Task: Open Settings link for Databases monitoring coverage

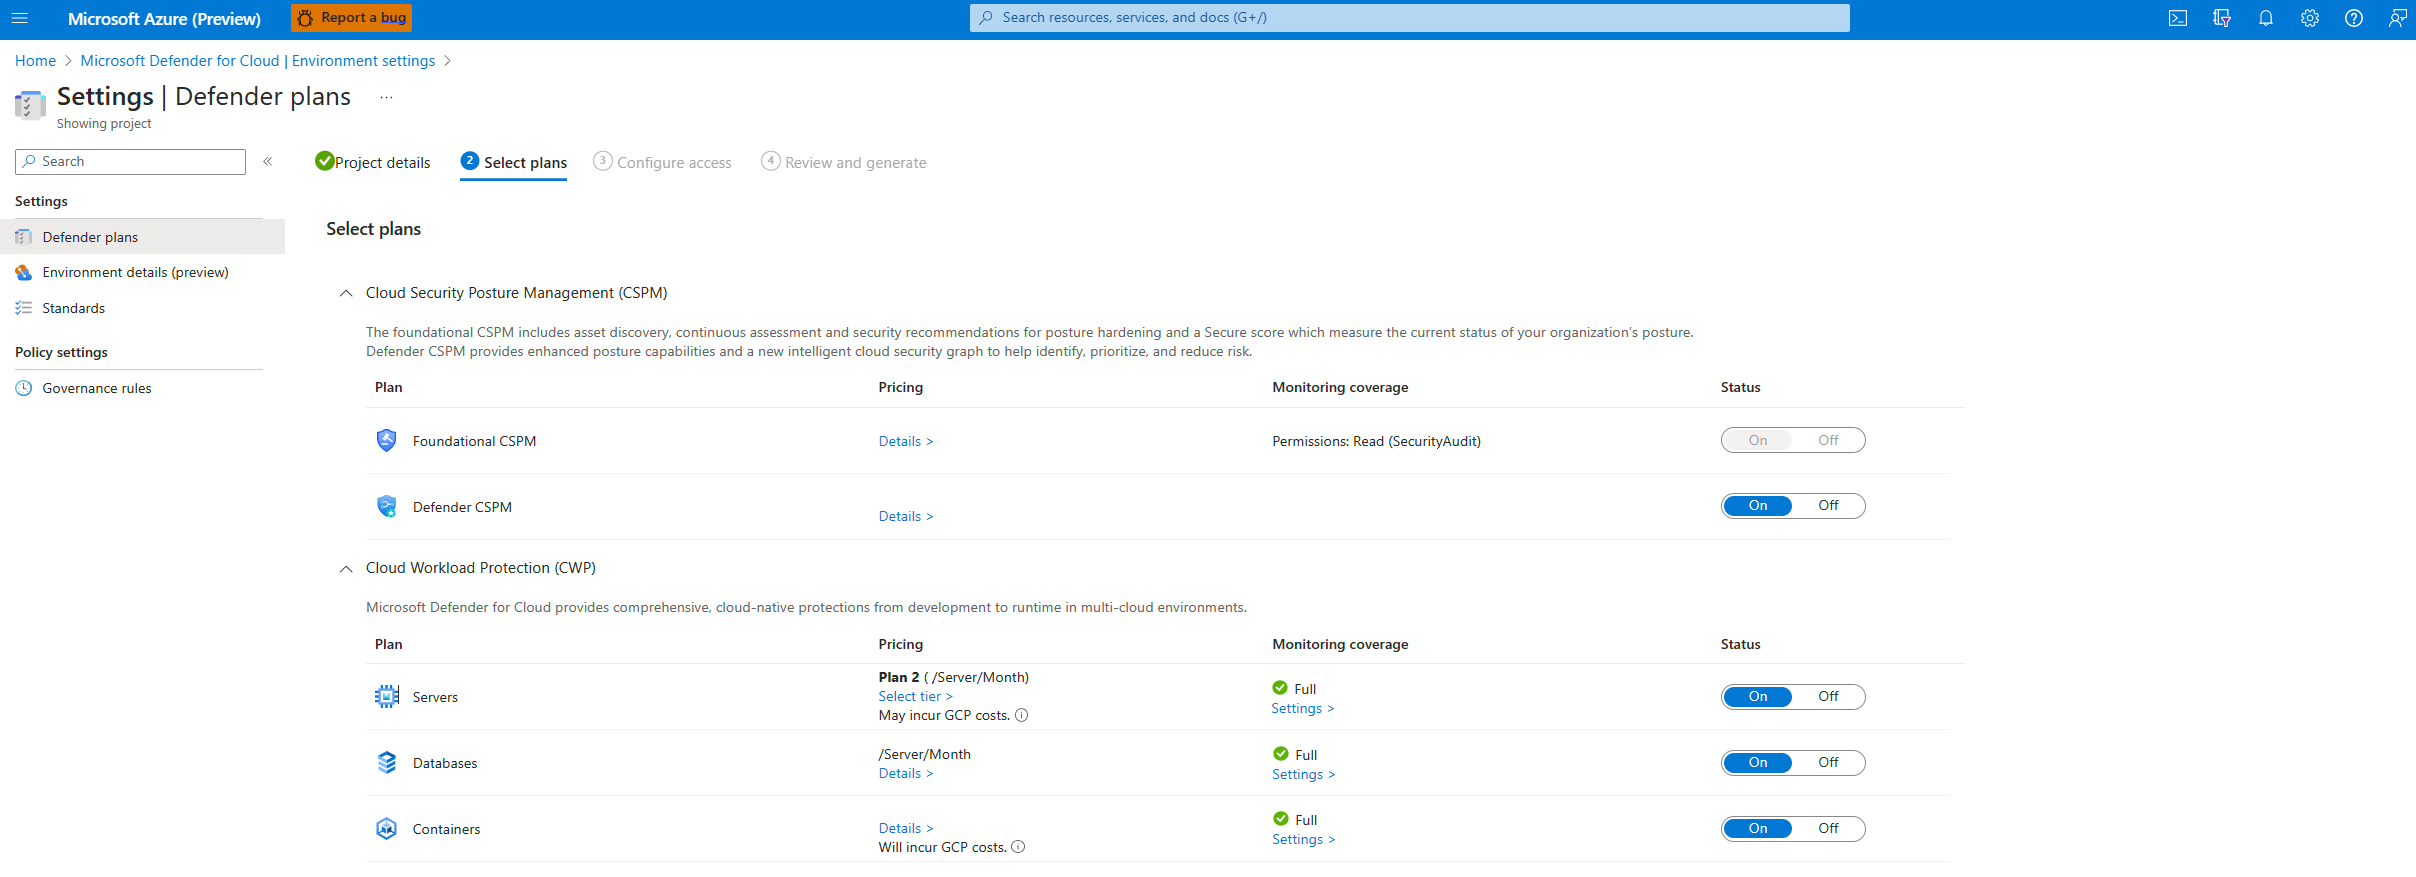Action: coord(1302,774)
